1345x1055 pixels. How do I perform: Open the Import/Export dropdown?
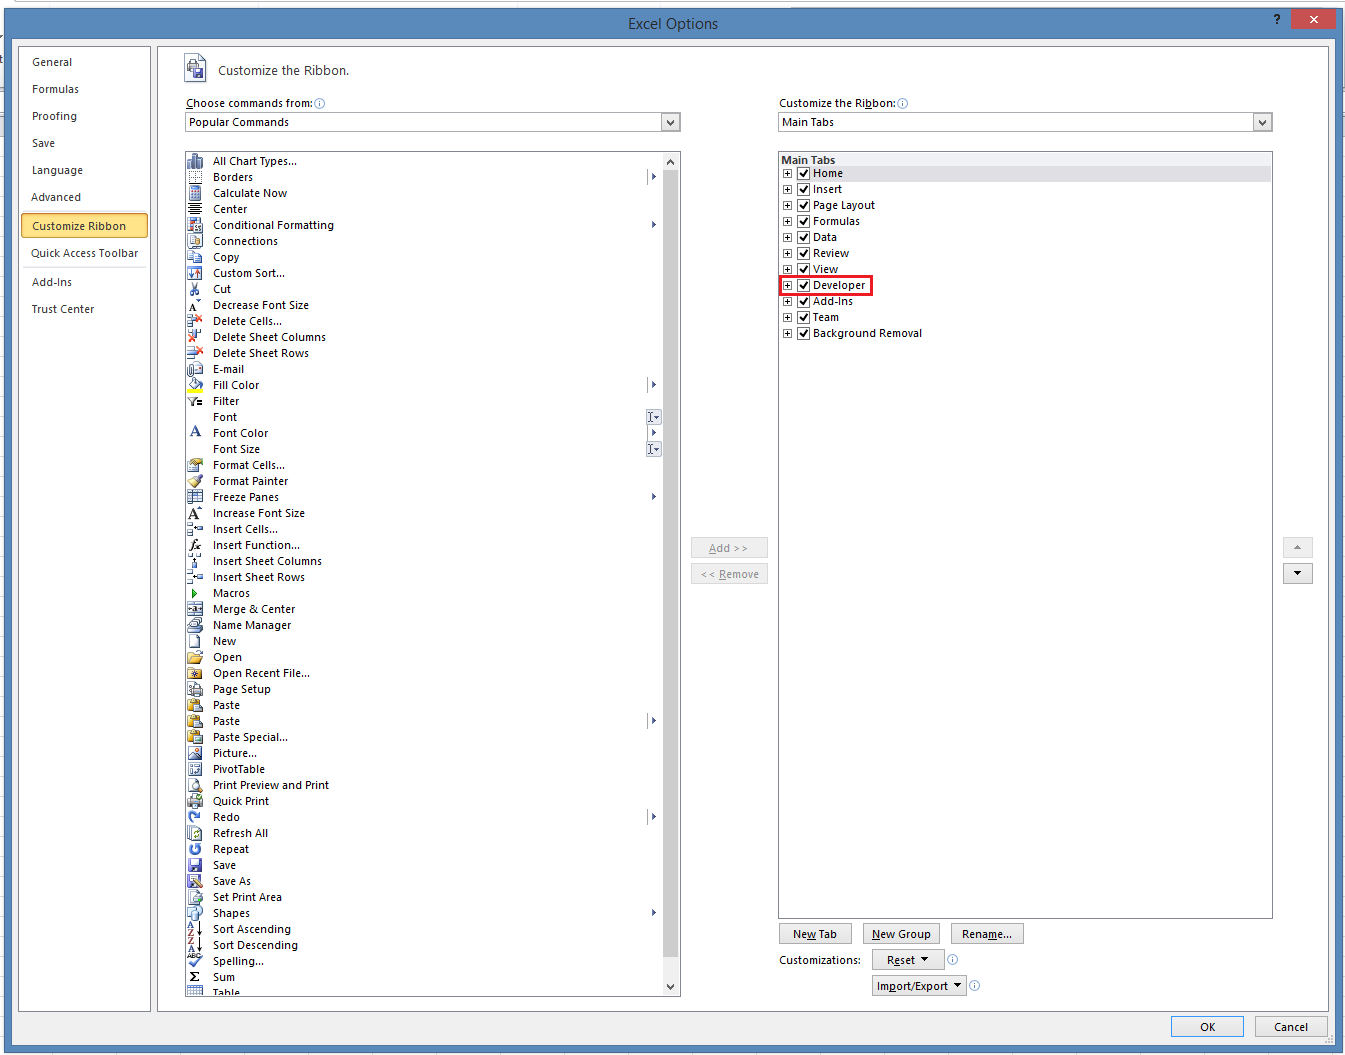tap(919, 986)
